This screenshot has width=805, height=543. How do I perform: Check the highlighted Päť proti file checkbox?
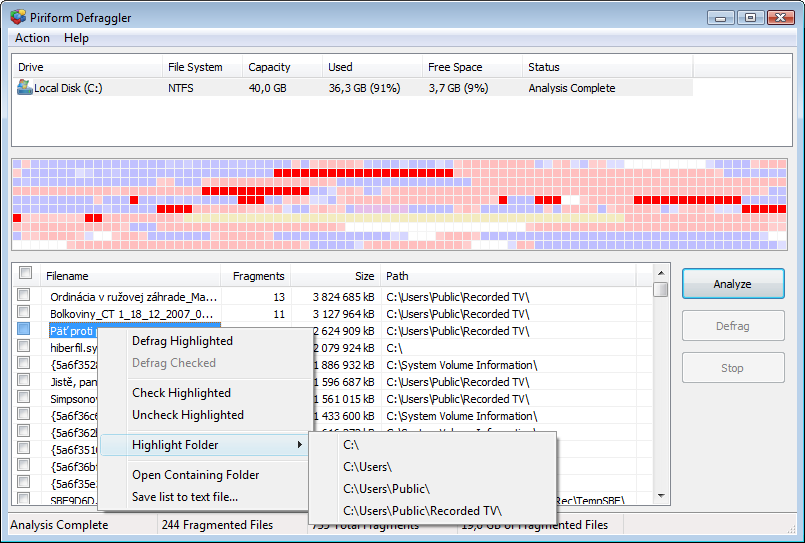[24, 328]
